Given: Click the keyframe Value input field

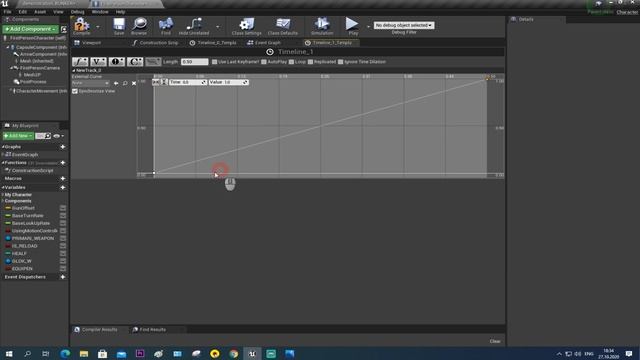Looking at the screenshot, I should [x=229, y=82].
